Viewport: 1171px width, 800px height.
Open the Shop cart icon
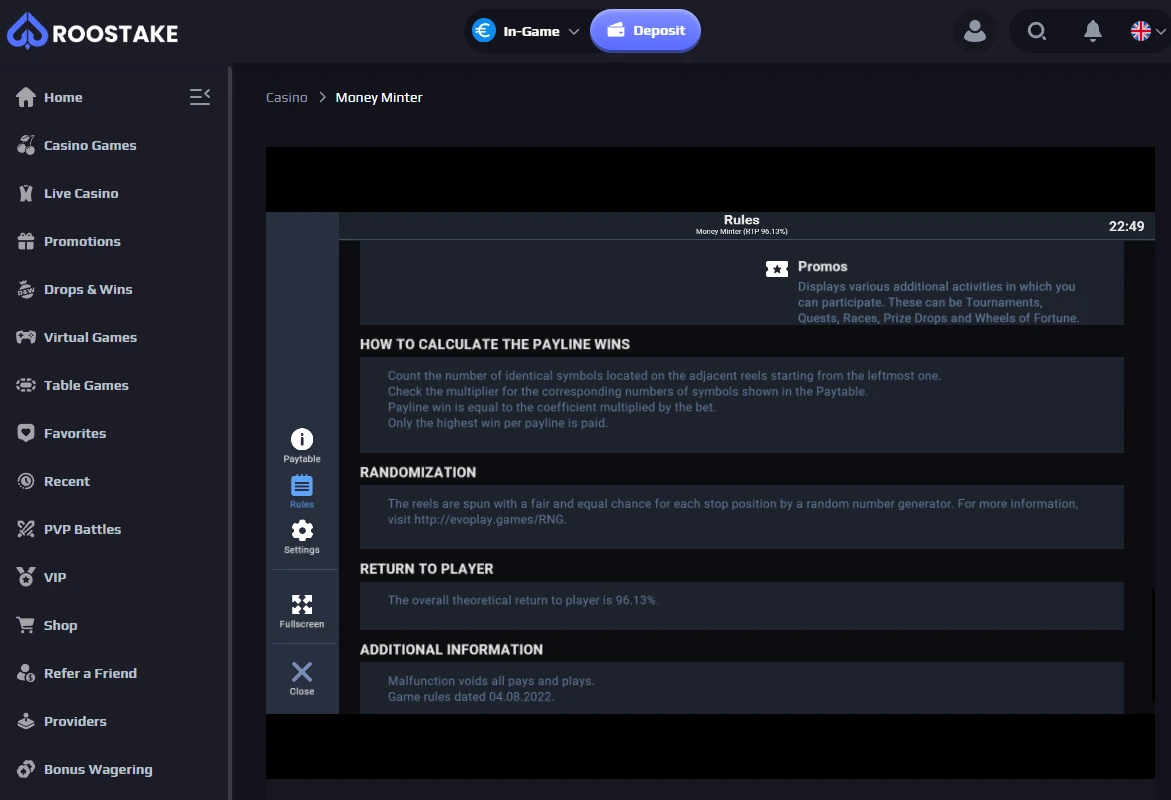coord(26,625)
